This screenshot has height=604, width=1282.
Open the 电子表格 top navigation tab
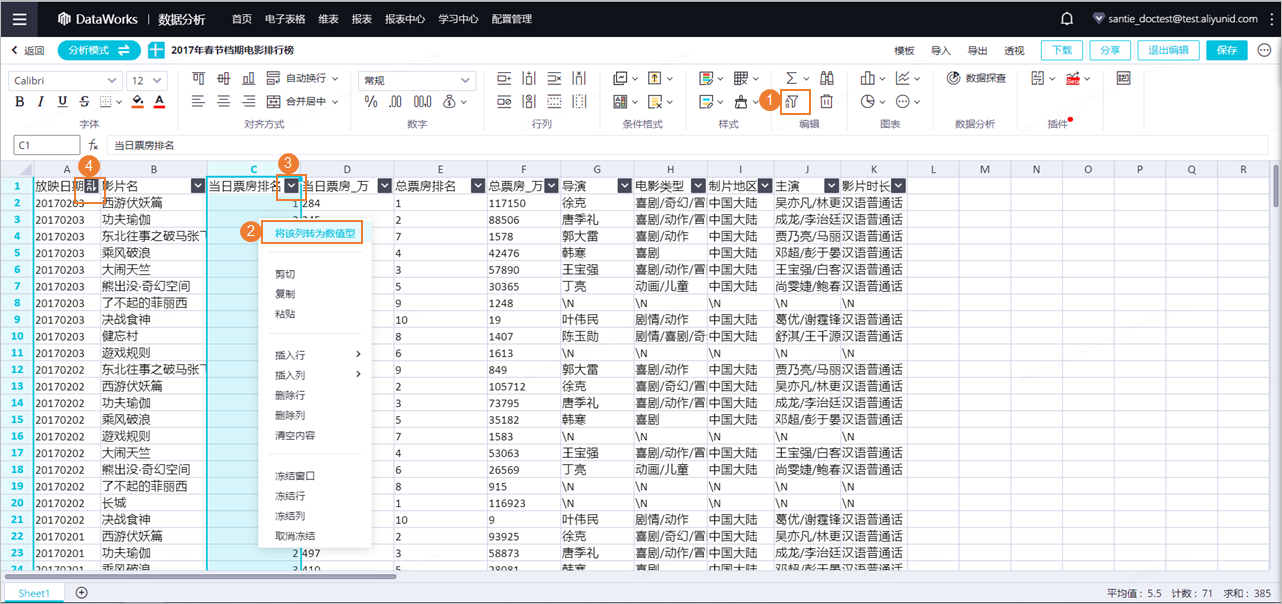pos(285,19)
